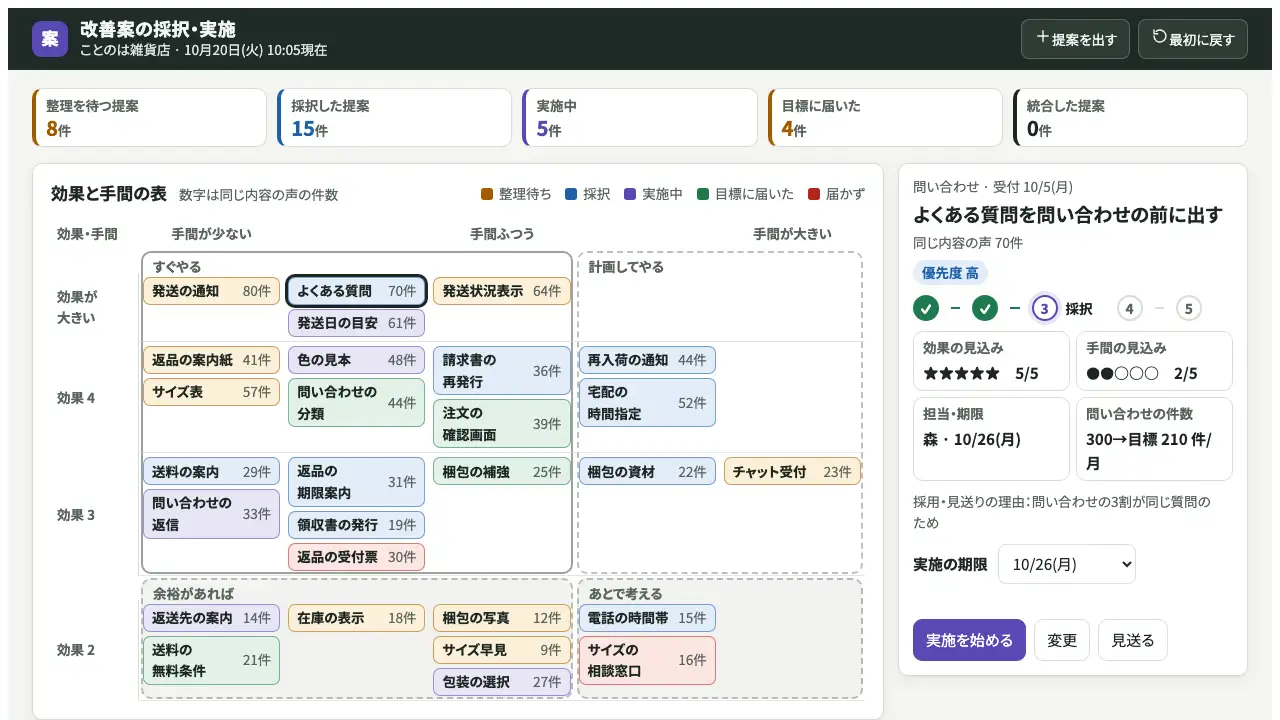Click the 効果 4 row label

[76, 398]
